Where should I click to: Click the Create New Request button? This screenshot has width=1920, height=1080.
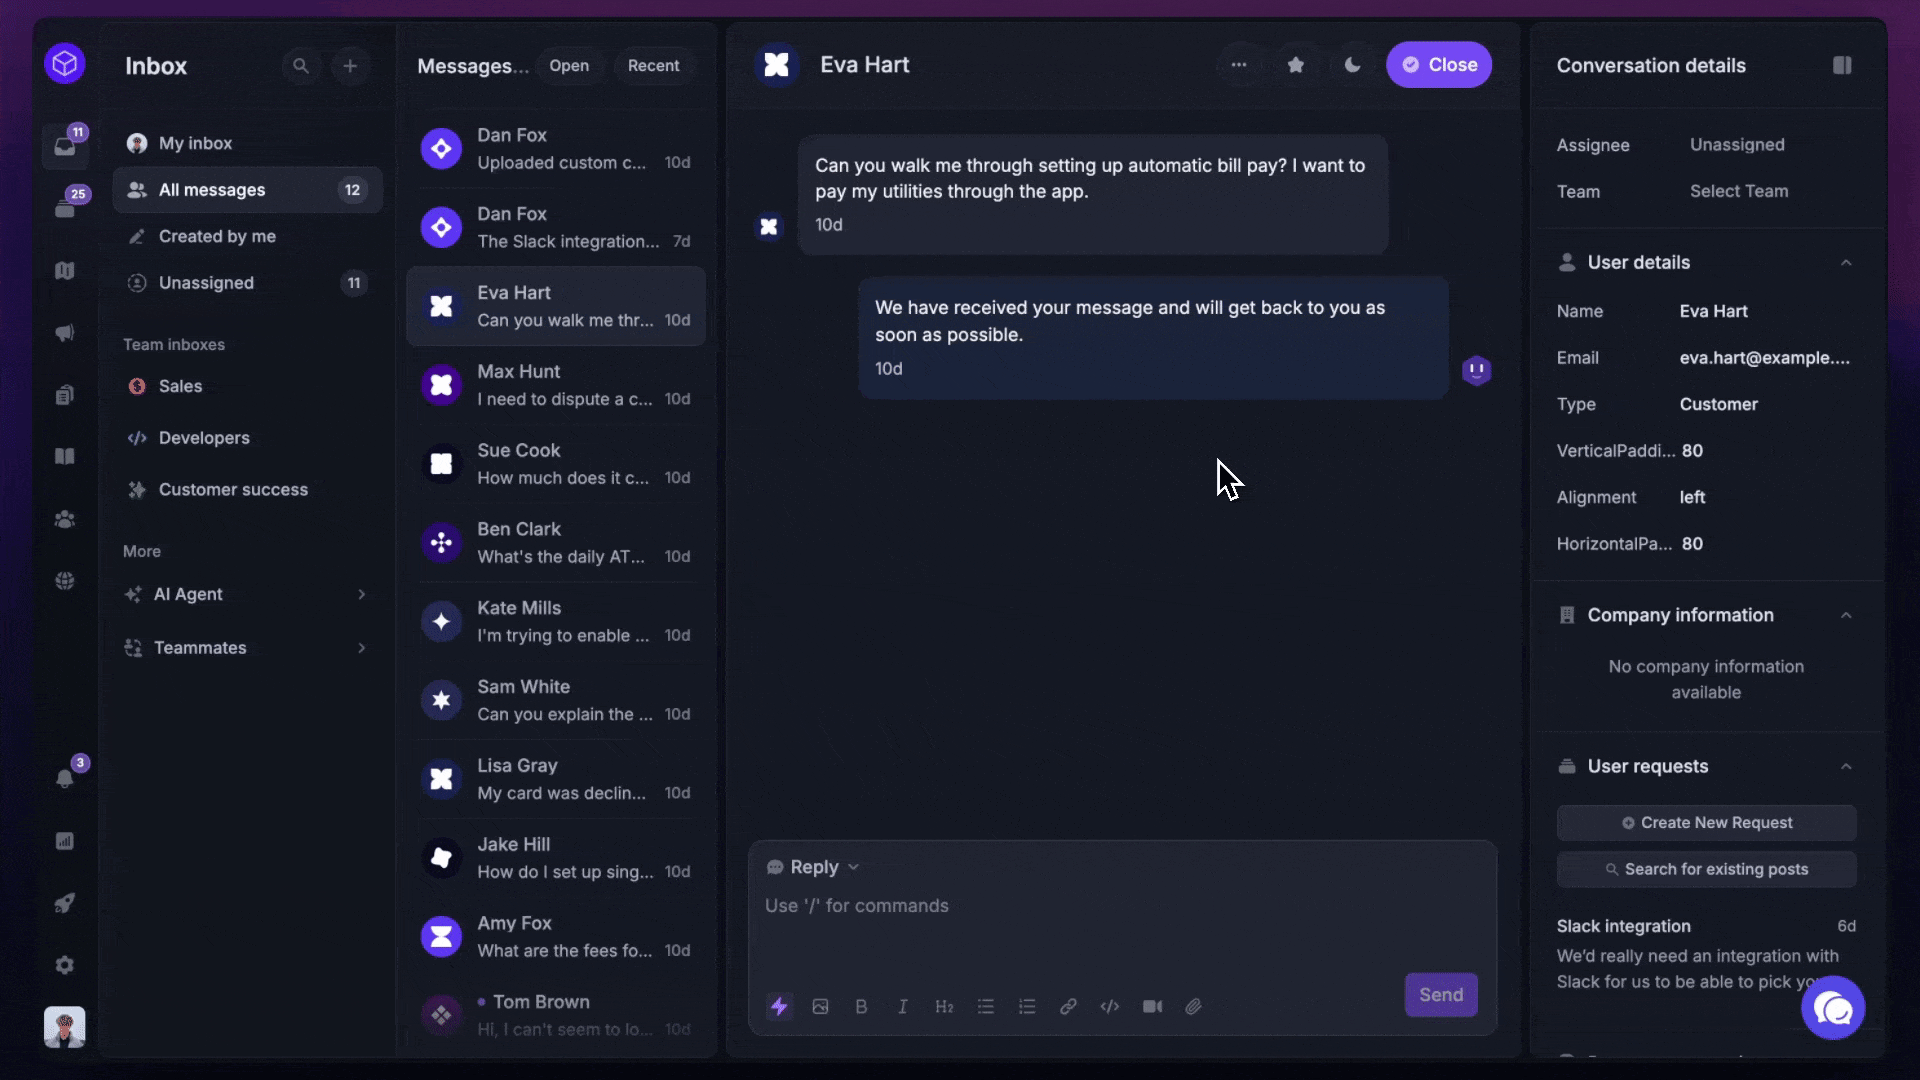1706,823
